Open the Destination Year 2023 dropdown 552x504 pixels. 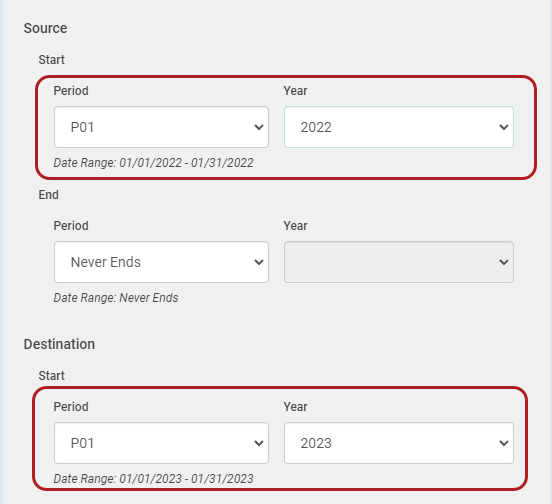click(399, 443)
